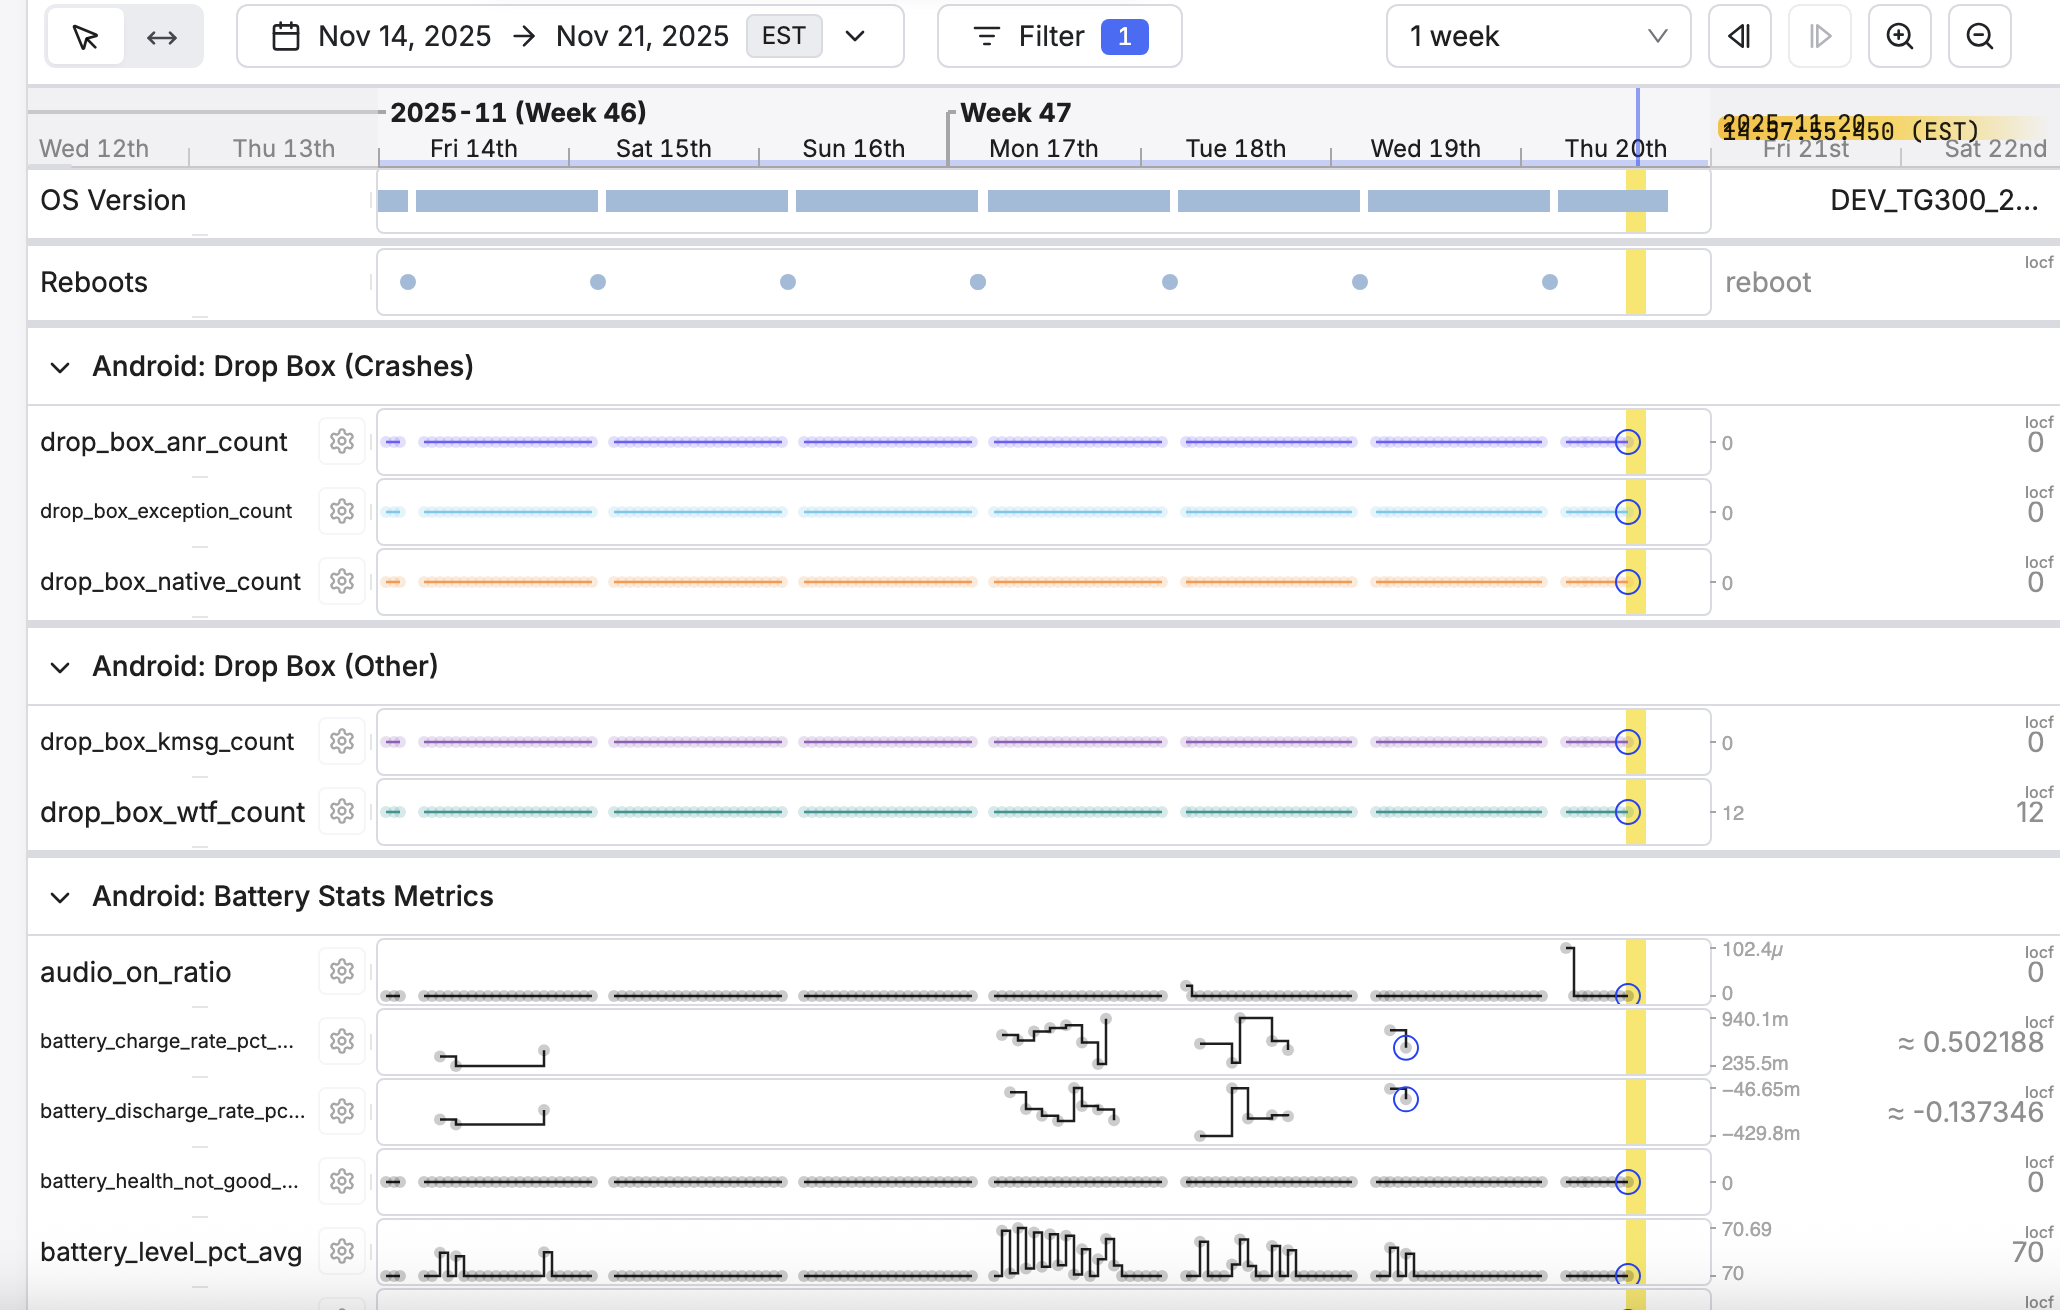
Task: Click the zoom in magnifier icon
Action: pyautogui.click(x=1899, y=37)
